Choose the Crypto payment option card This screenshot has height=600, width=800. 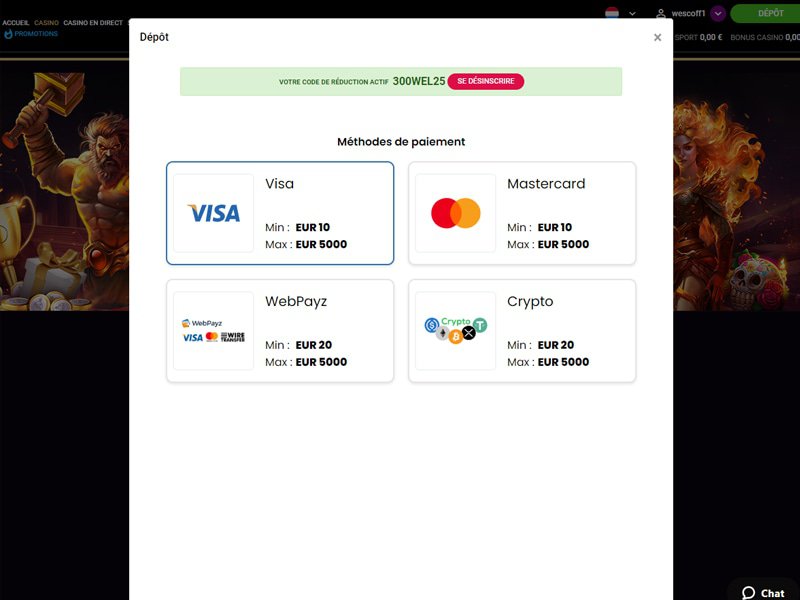point(522,331)
